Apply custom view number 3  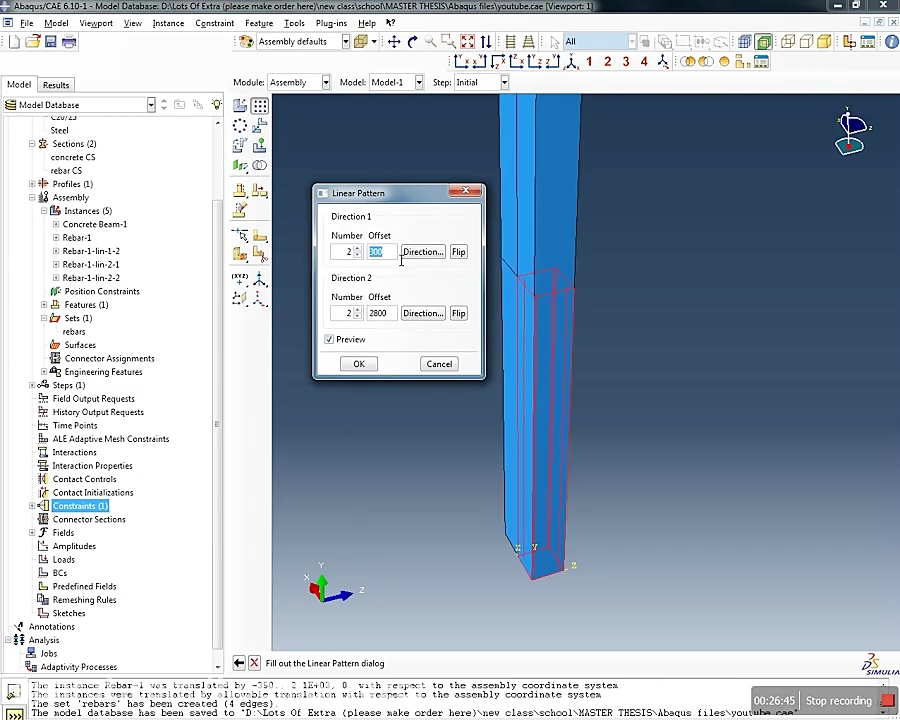(626, 62)
